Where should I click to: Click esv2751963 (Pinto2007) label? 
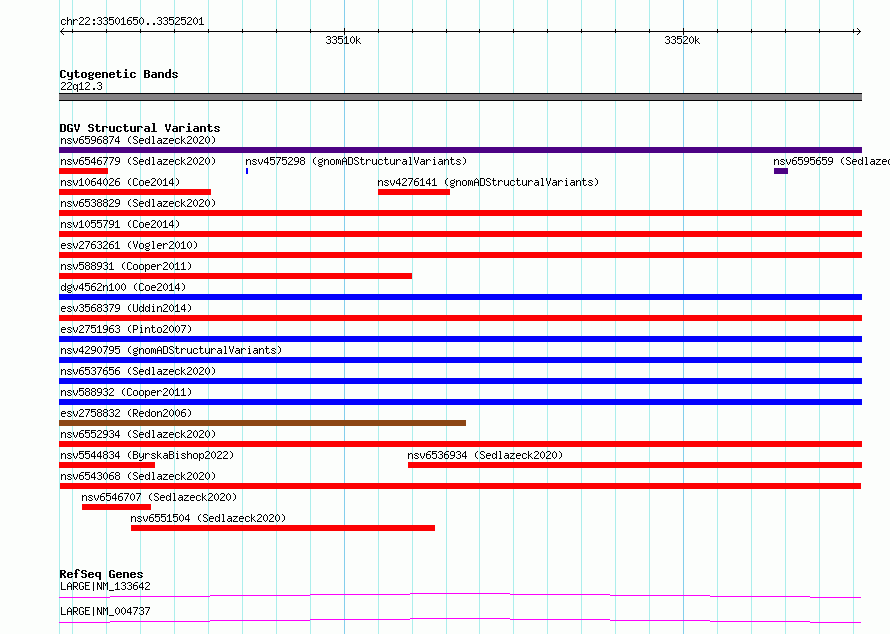[x=126, y=329]
